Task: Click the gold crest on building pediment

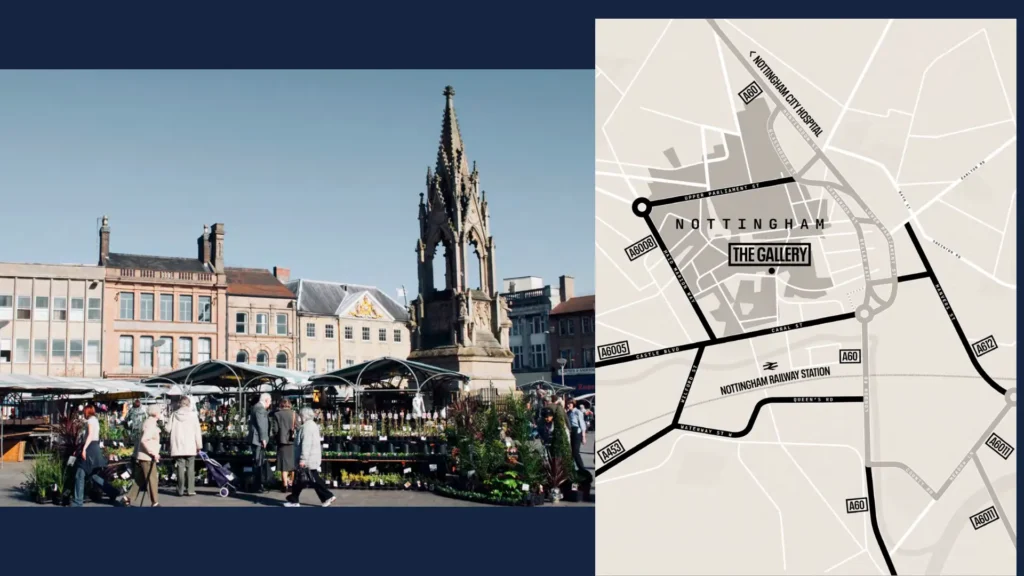Action: [x=365, y=306]
